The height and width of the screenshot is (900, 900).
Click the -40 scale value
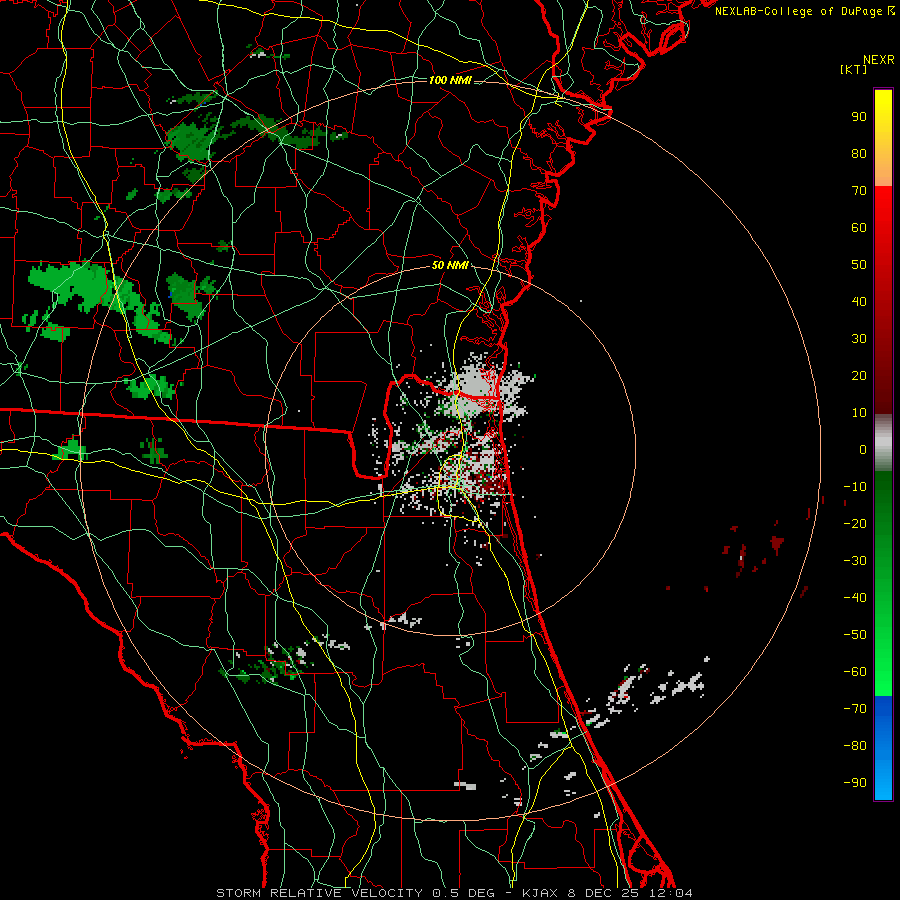tap(855, 598)
